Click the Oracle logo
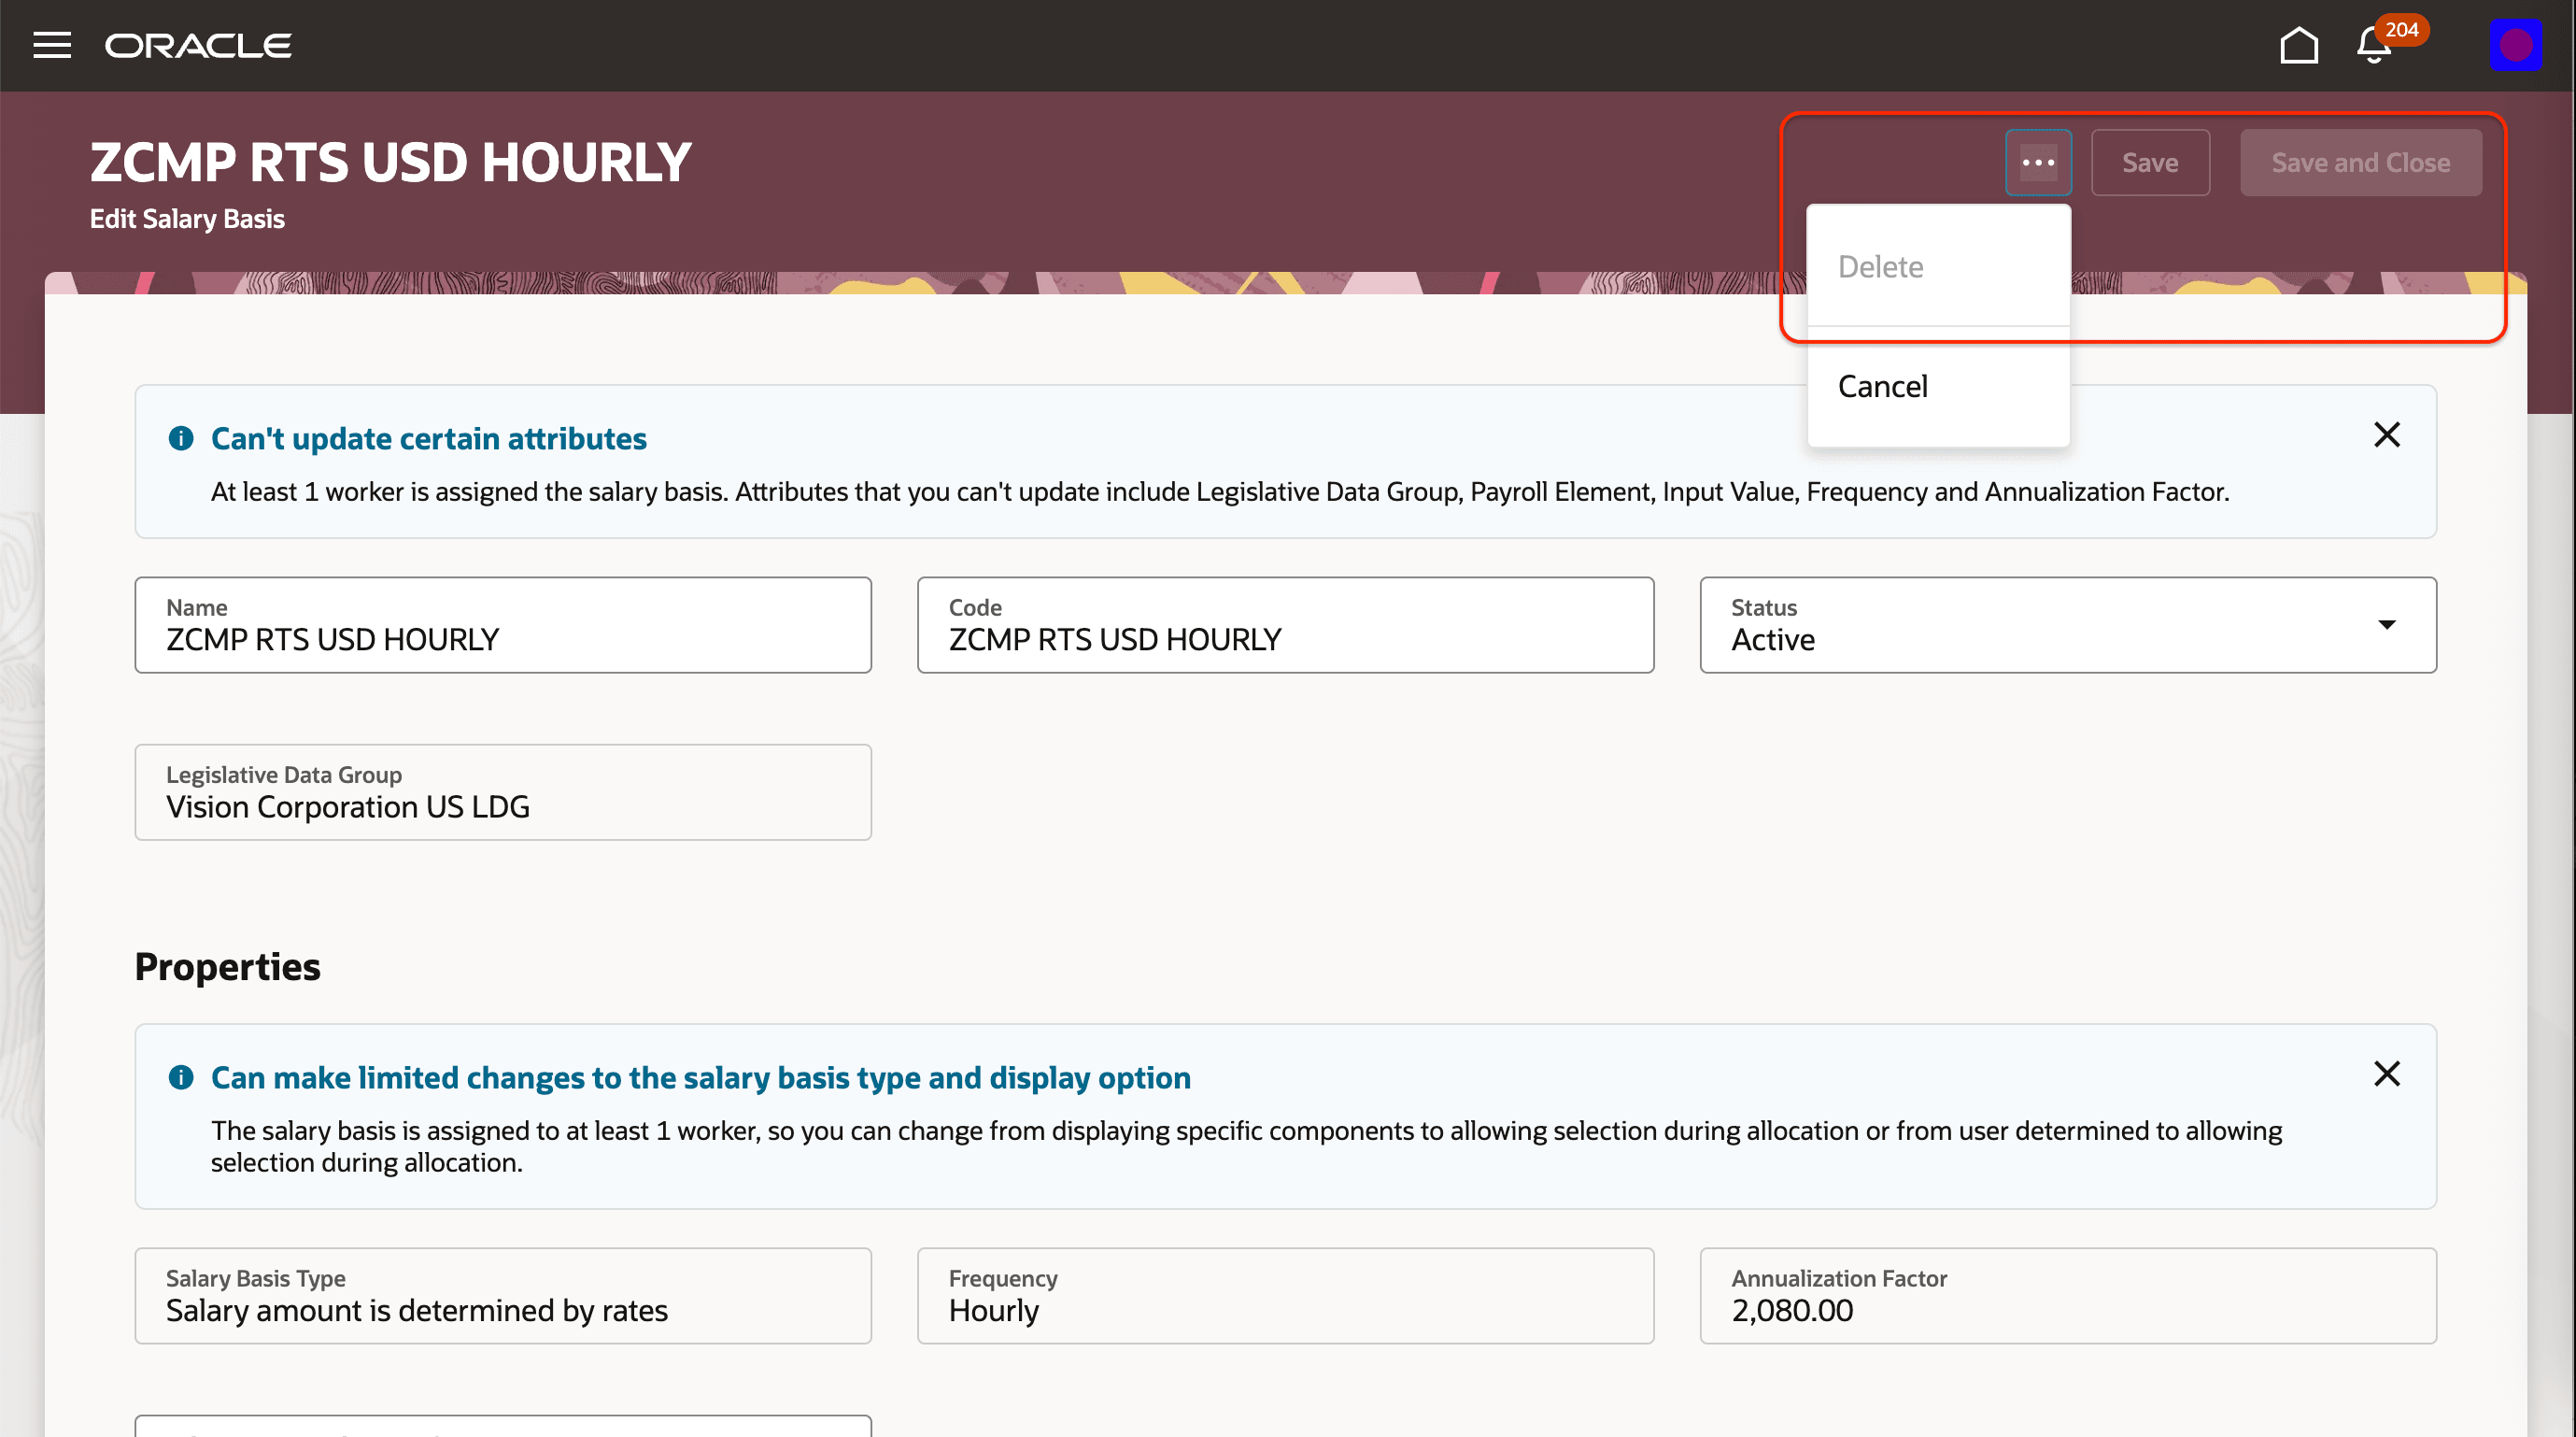 click(198, 45)
